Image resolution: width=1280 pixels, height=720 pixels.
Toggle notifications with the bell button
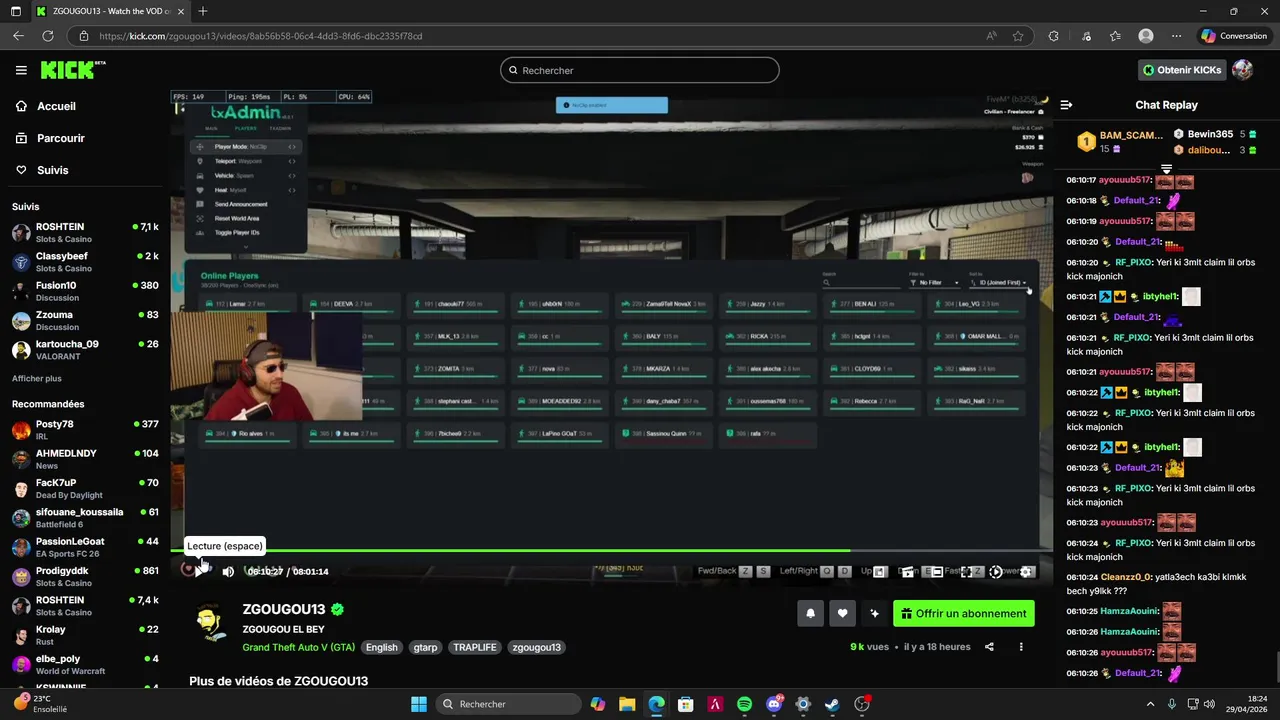[811, 613]
